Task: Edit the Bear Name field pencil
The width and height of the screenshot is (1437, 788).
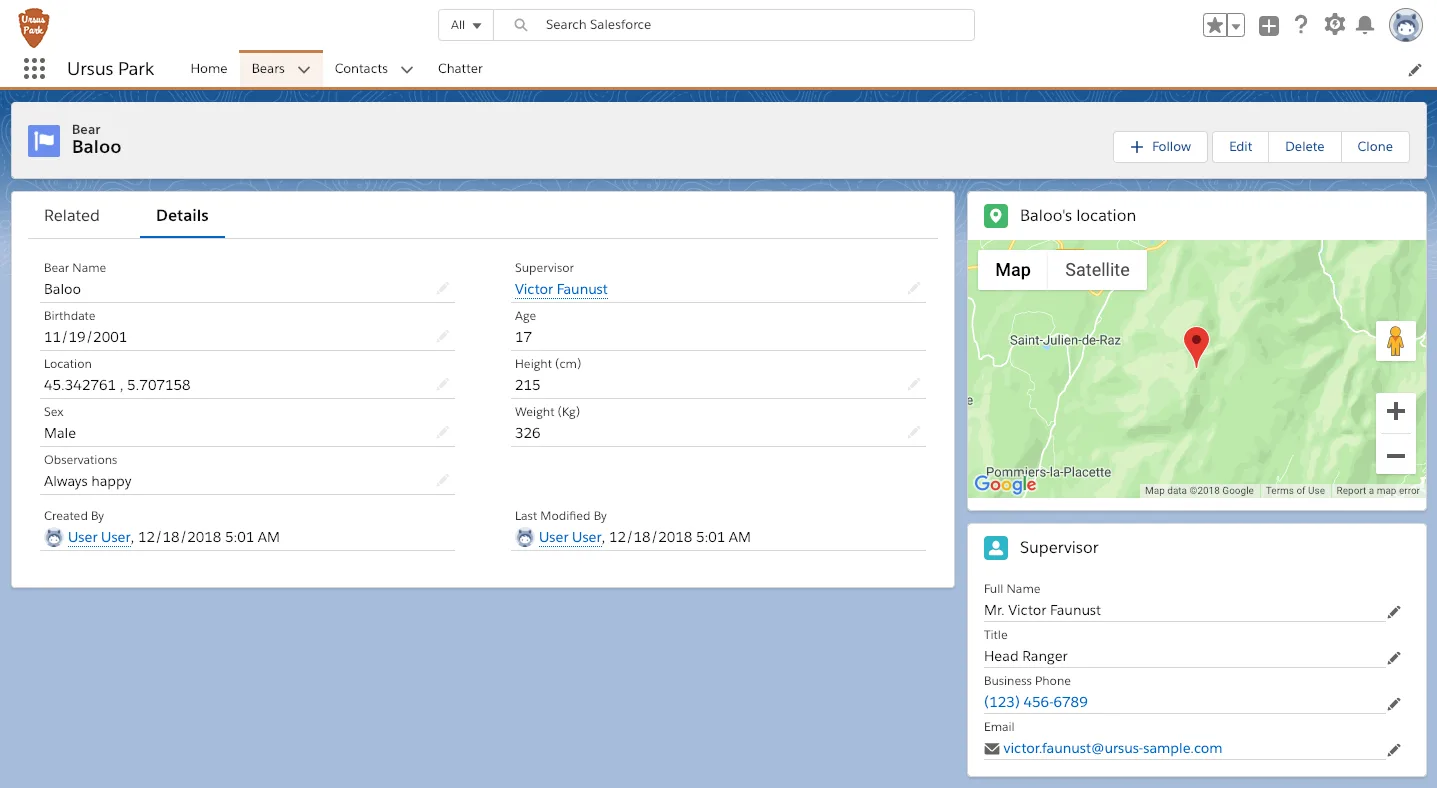Action: (x=443, y=288)
